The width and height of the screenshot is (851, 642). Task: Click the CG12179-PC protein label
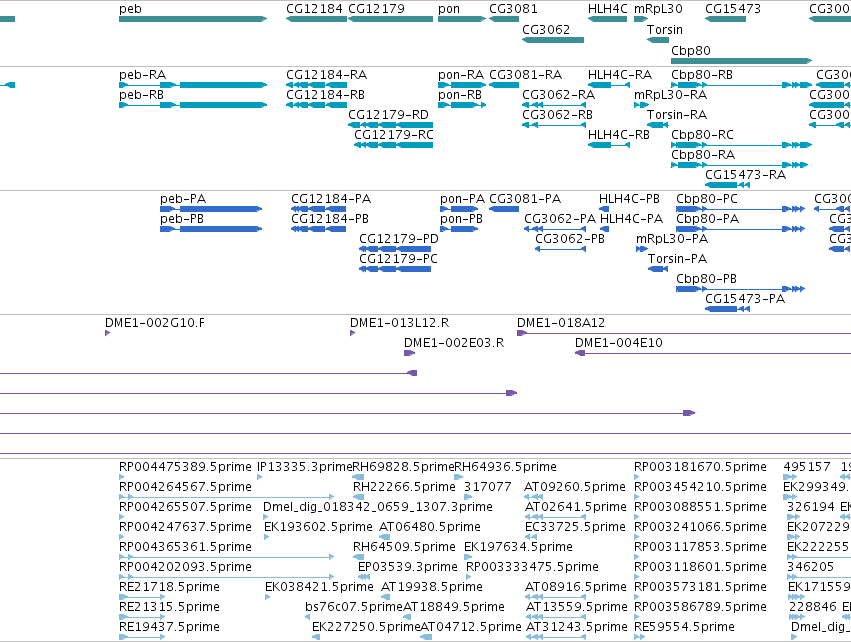coord(398,259)
